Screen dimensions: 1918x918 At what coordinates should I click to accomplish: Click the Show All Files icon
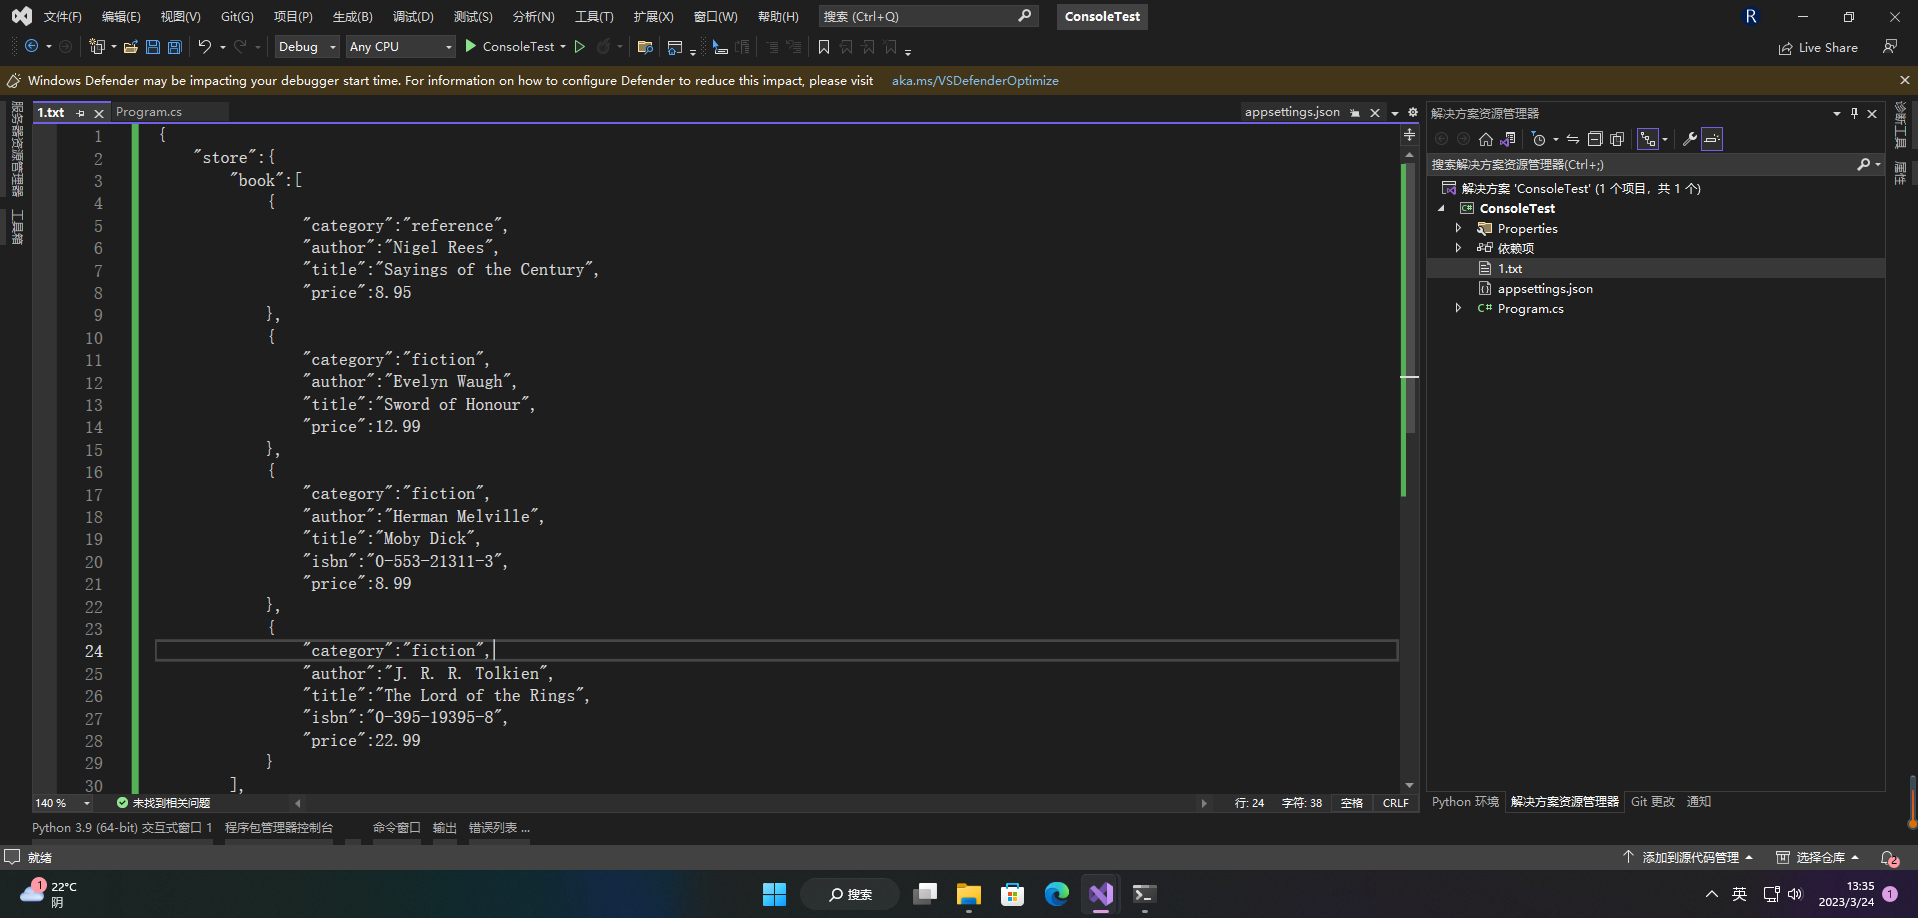(1617, 139)
